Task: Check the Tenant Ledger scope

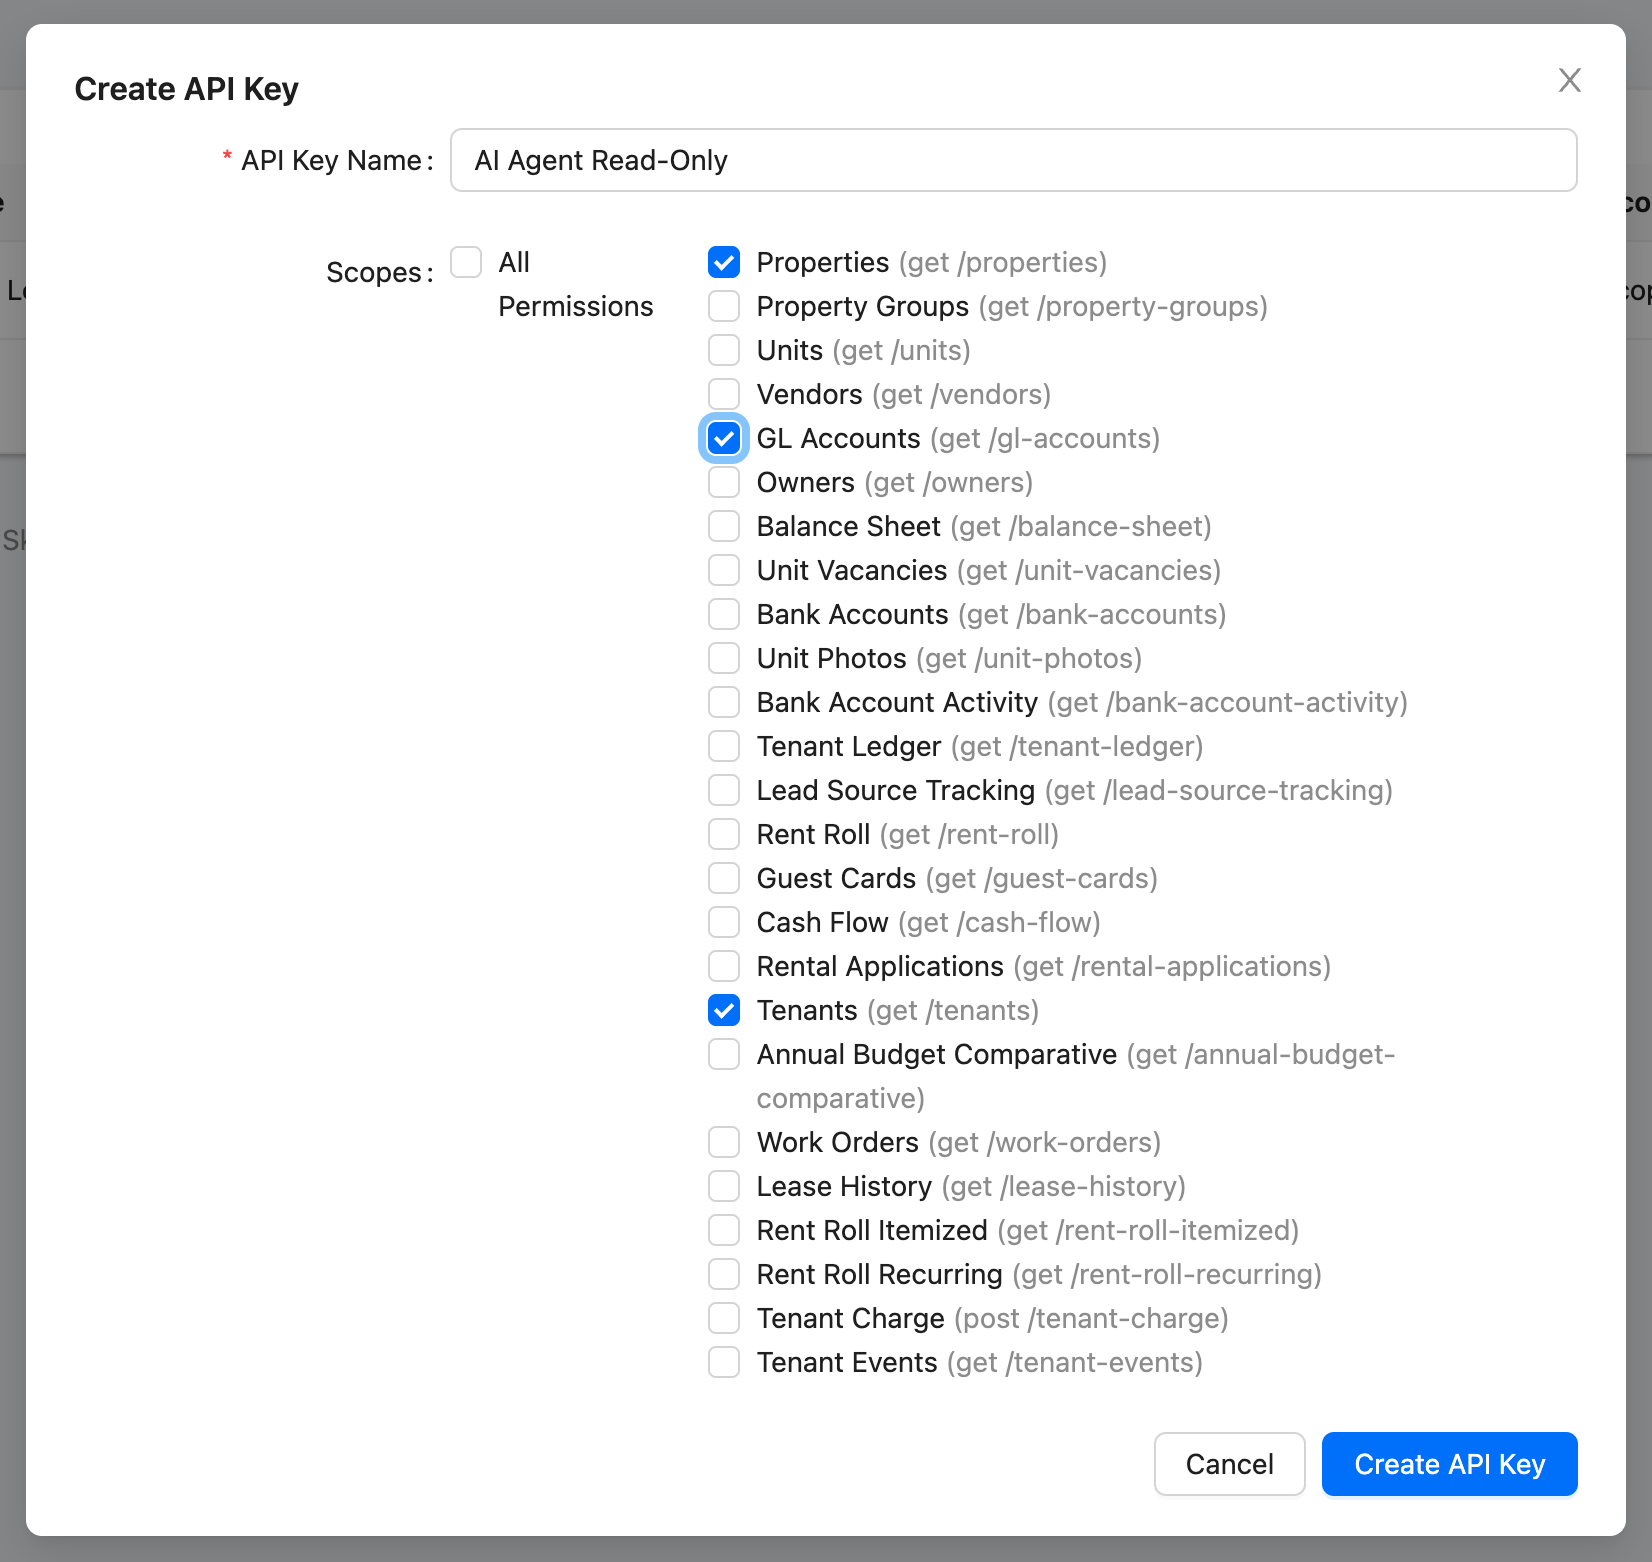Action: click(x=724, y=746)
